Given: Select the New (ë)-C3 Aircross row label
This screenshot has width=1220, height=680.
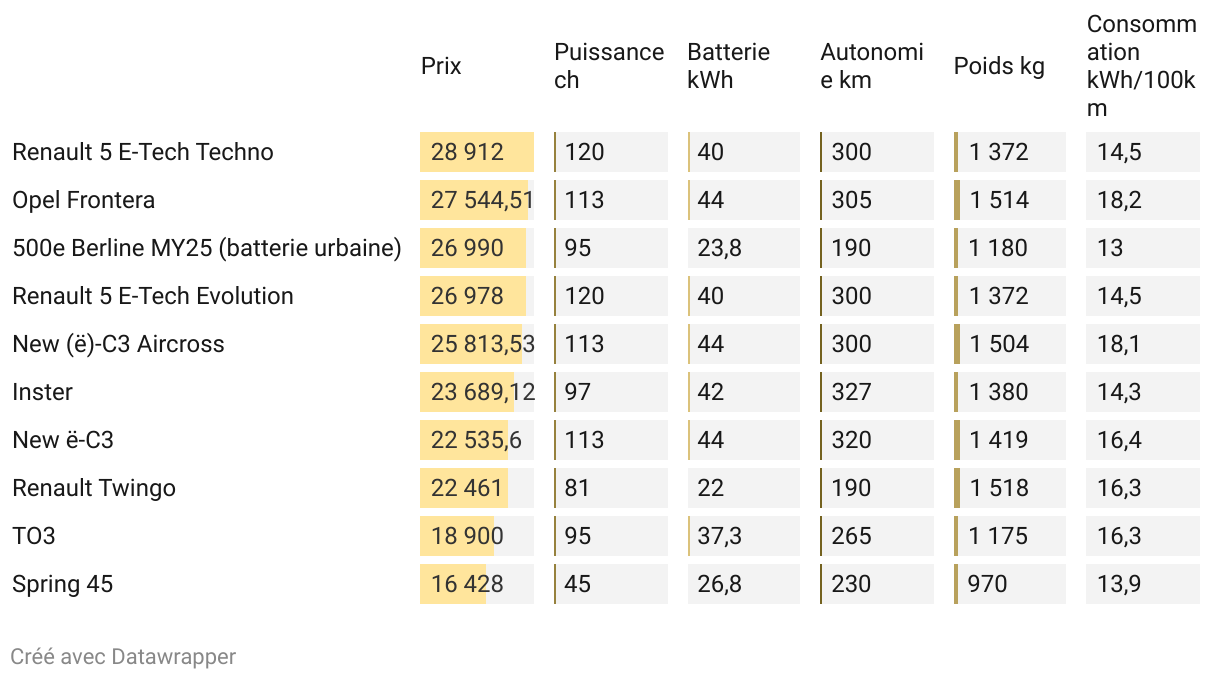Looking at the screenshot, I should (118, 344).
